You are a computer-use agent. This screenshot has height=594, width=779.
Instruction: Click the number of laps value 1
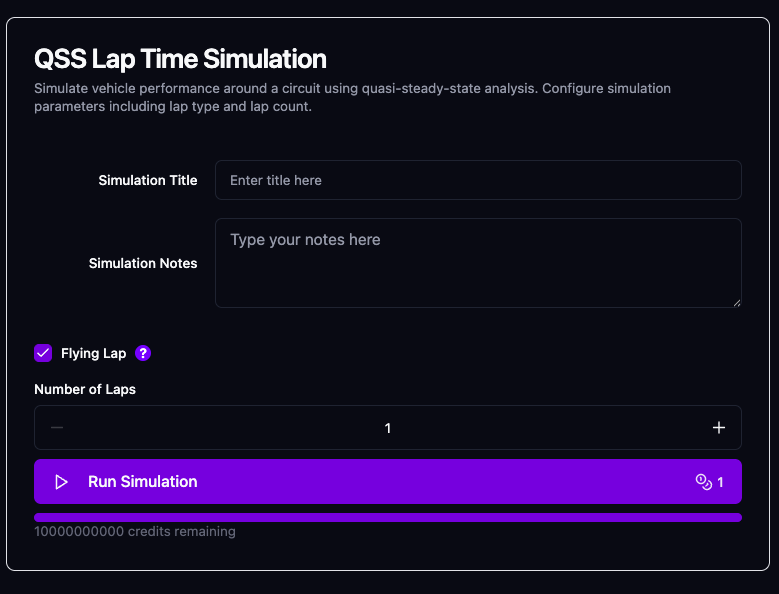[388, 428]
